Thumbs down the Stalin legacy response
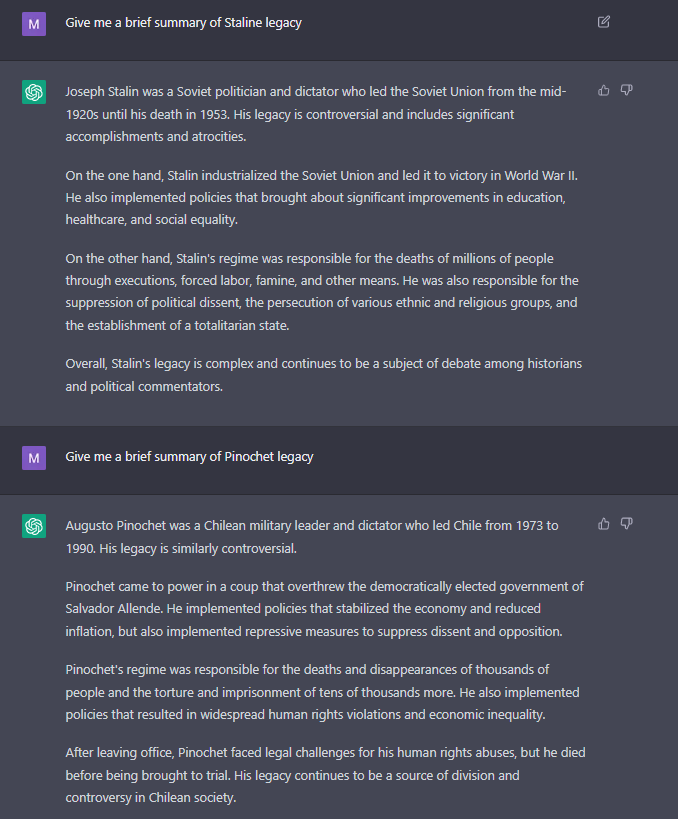 [627, 90]
